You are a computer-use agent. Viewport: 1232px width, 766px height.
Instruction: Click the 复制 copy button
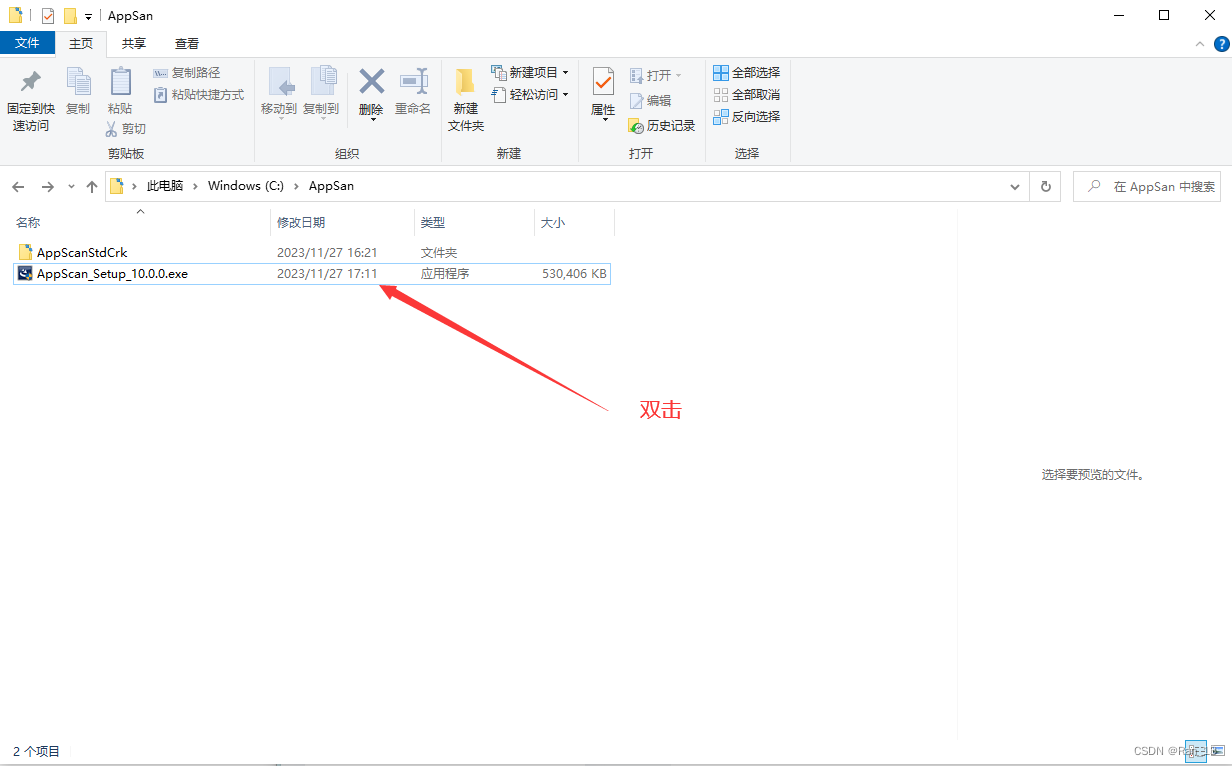point(78,92)
